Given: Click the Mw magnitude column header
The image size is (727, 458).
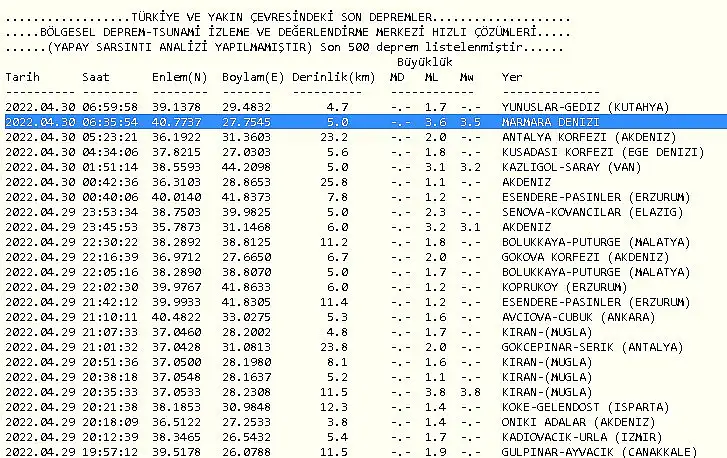Looking at the screenshot, I should tap(467, 77).
